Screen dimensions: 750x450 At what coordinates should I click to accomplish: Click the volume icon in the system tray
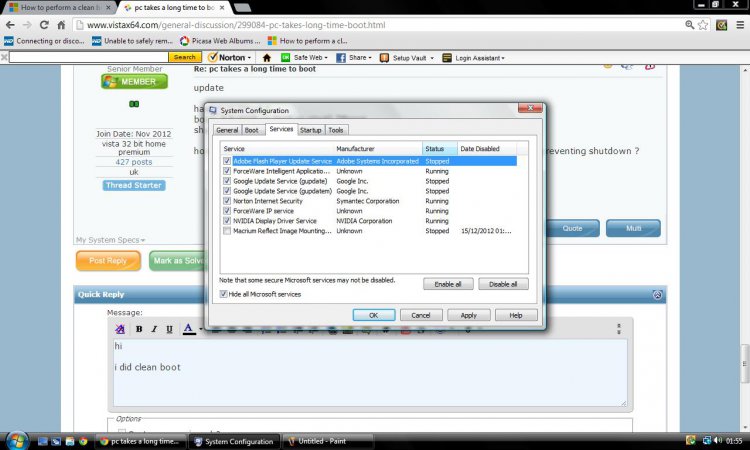click(717, 440)
